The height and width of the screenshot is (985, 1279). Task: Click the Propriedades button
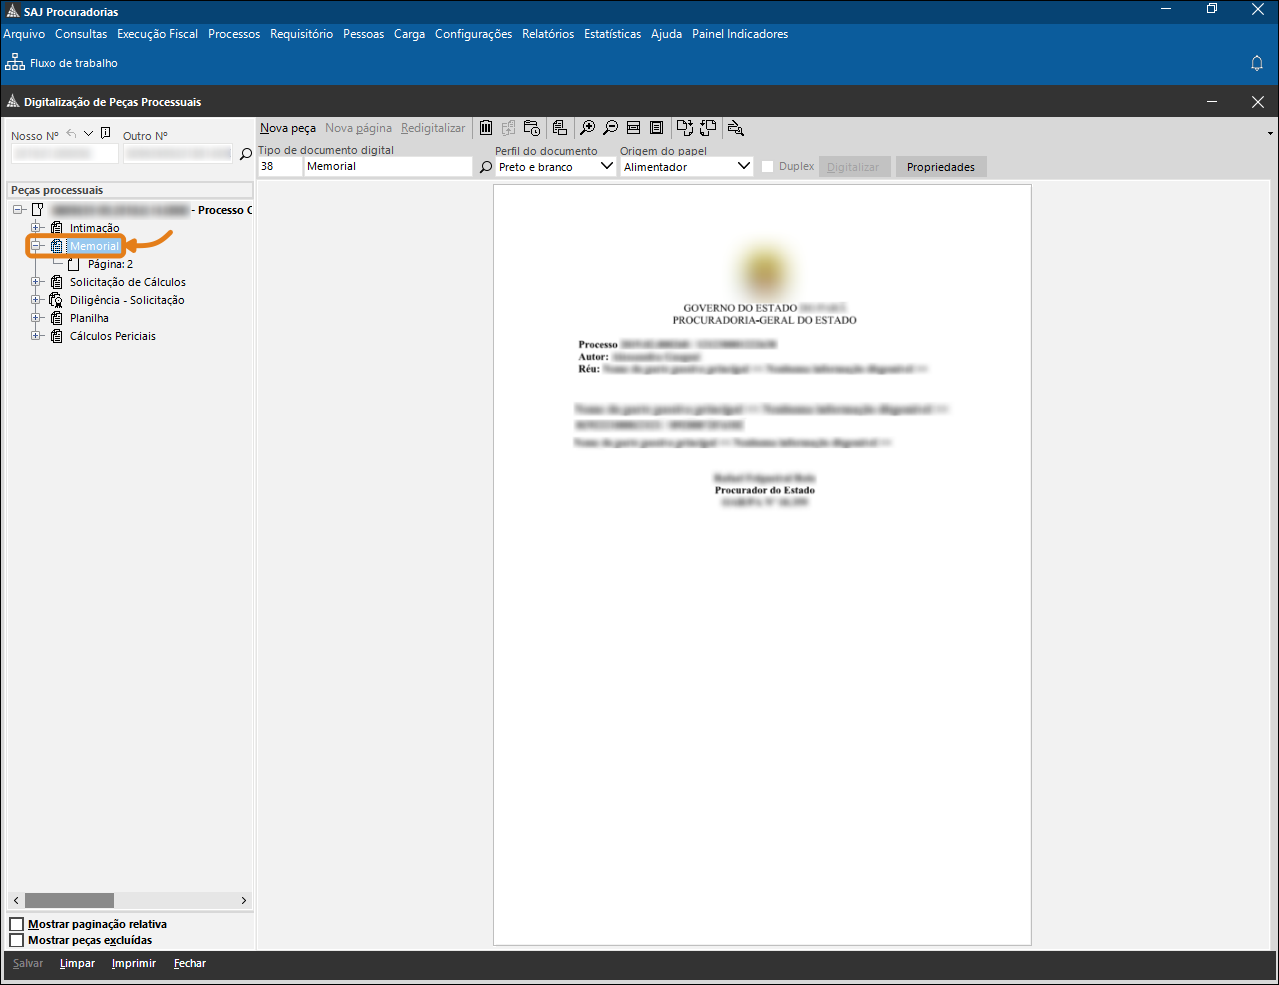point(940,167)
